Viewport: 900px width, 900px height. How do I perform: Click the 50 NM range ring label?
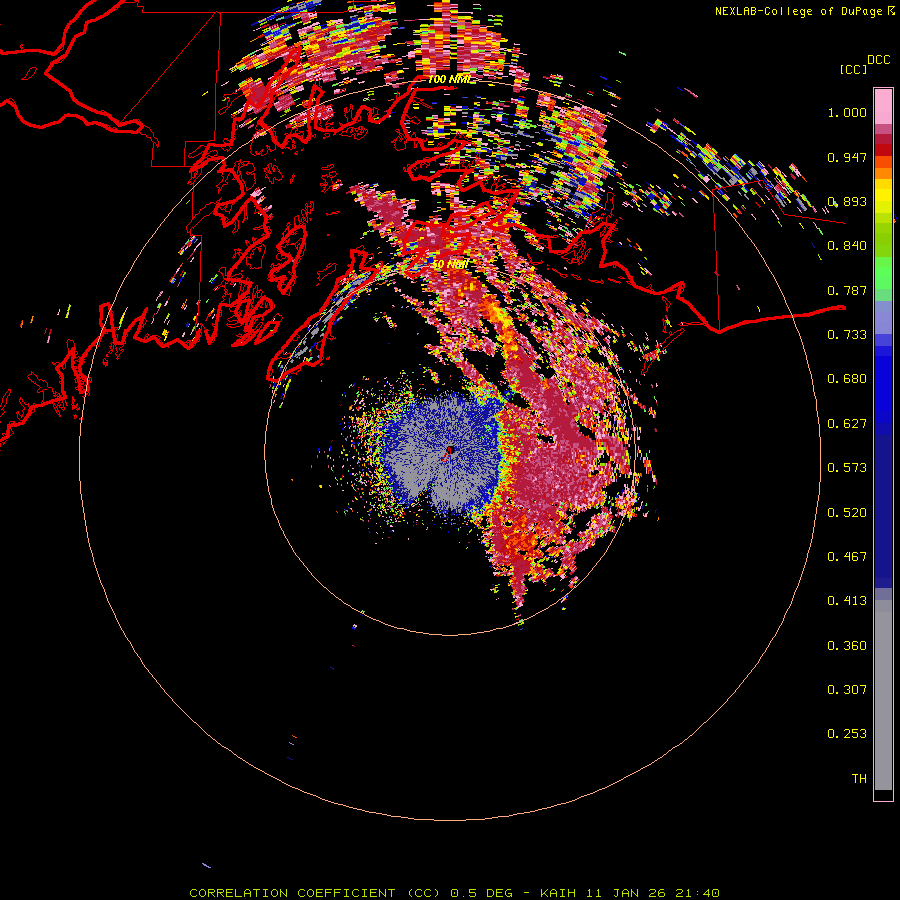point(450,264)
